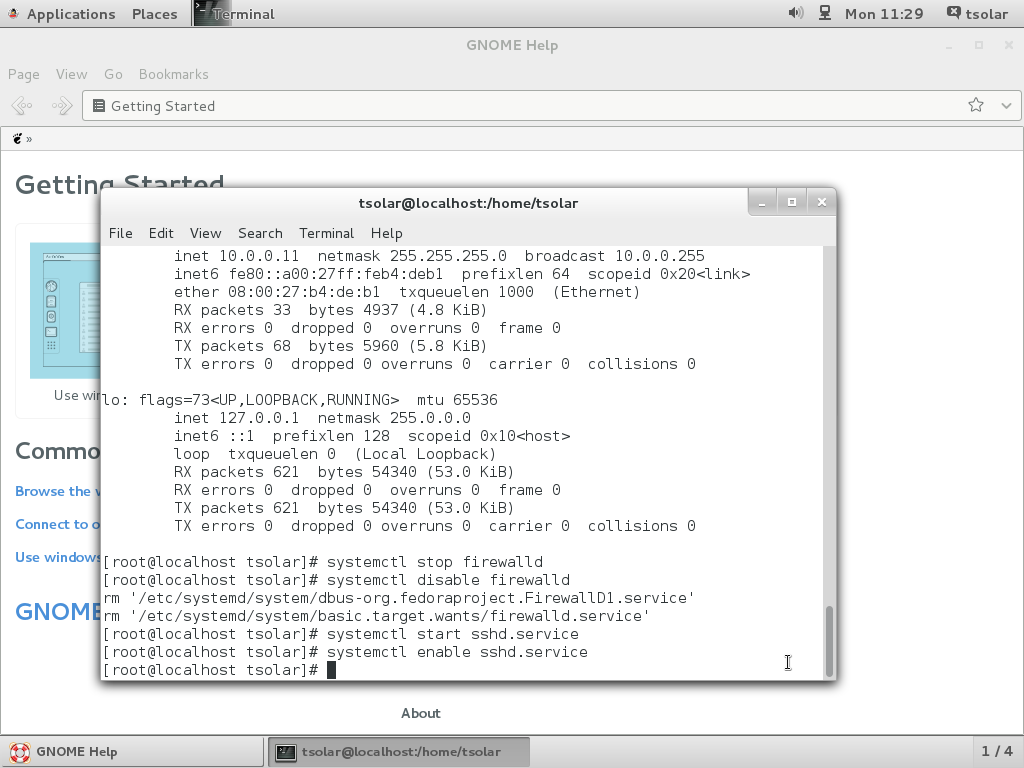Bookmark this page with the star icon

tap(976, 105)
